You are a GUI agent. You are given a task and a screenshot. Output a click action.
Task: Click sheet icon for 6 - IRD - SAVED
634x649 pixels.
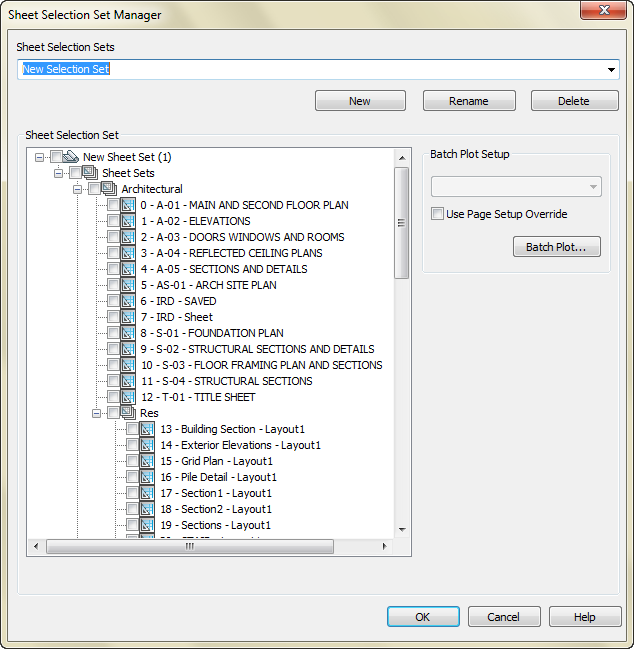(128, 301)
